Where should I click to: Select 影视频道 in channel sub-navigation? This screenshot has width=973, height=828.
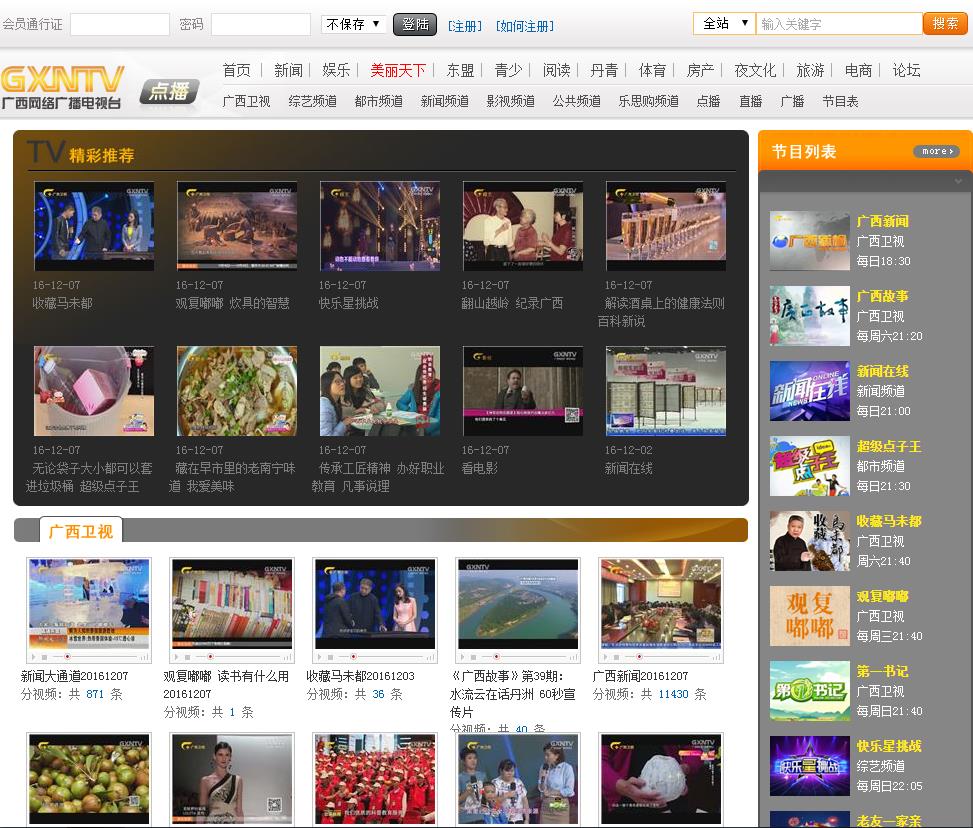tap(511, 101)
